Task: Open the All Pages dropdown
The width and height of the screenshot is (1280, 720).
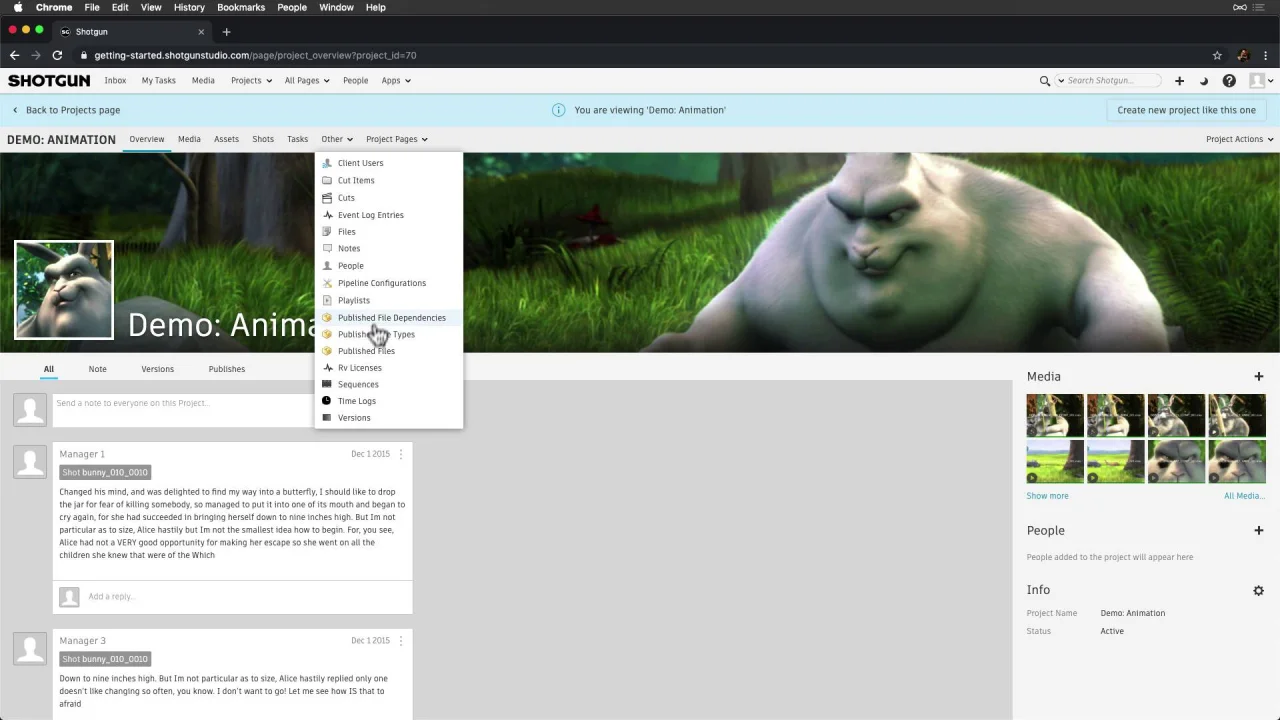Action: 307,81
